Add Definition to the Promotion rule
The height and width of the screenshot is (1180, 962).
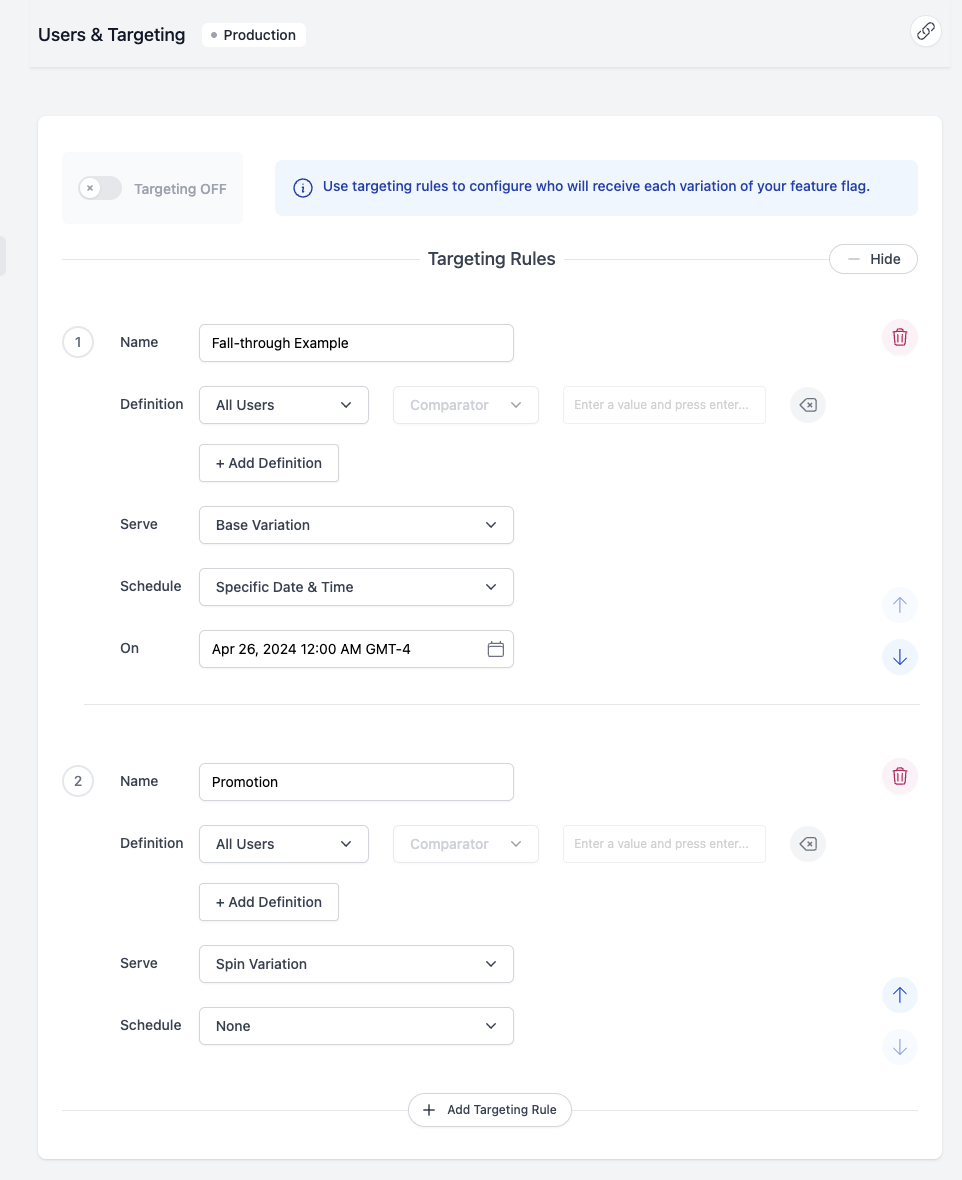(x=269, y=902)
